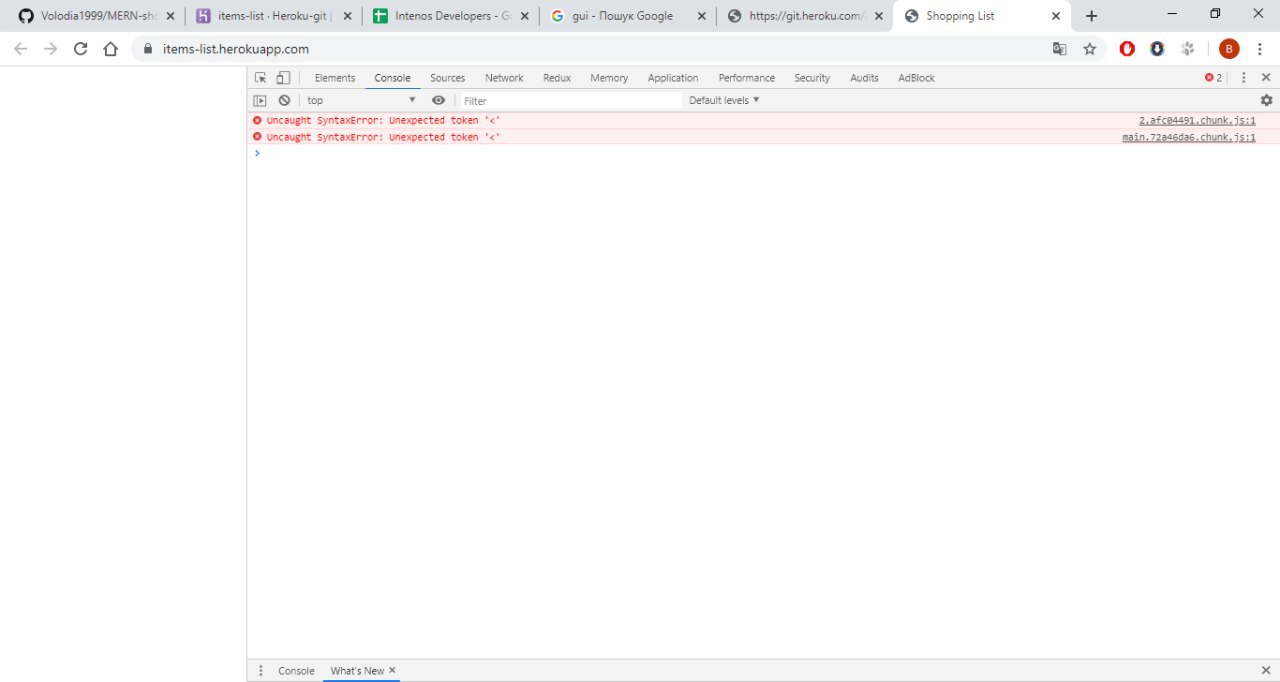Click the dark download extension icon

coord(1157,49)
